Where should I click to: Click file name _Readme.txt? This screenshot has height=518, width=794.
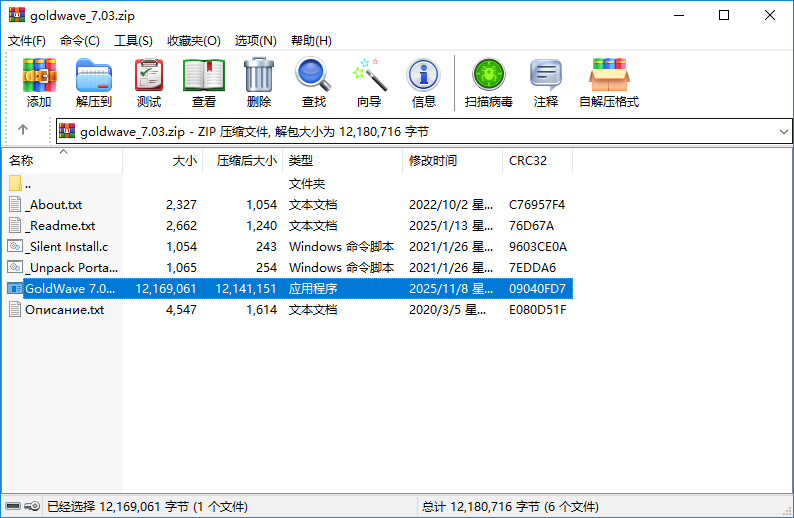tap(60, 225)
